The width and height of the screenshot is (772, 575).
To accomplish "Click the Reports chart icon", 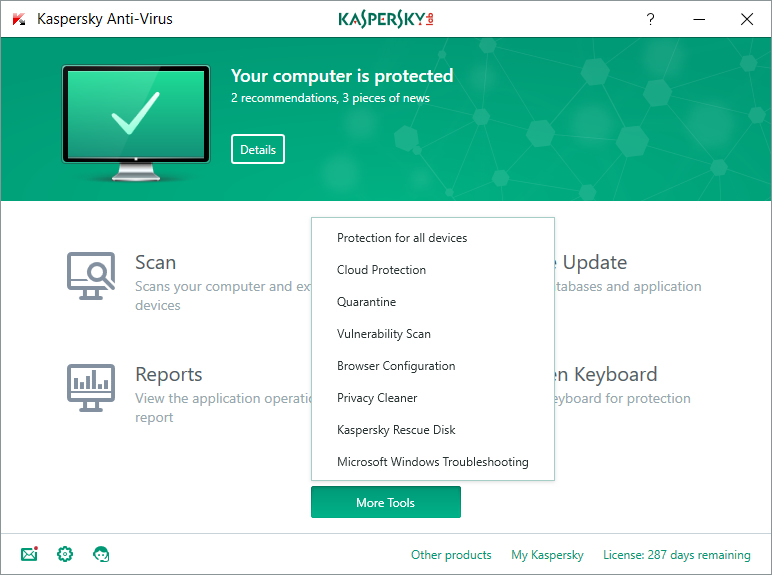I will [91, 385].
